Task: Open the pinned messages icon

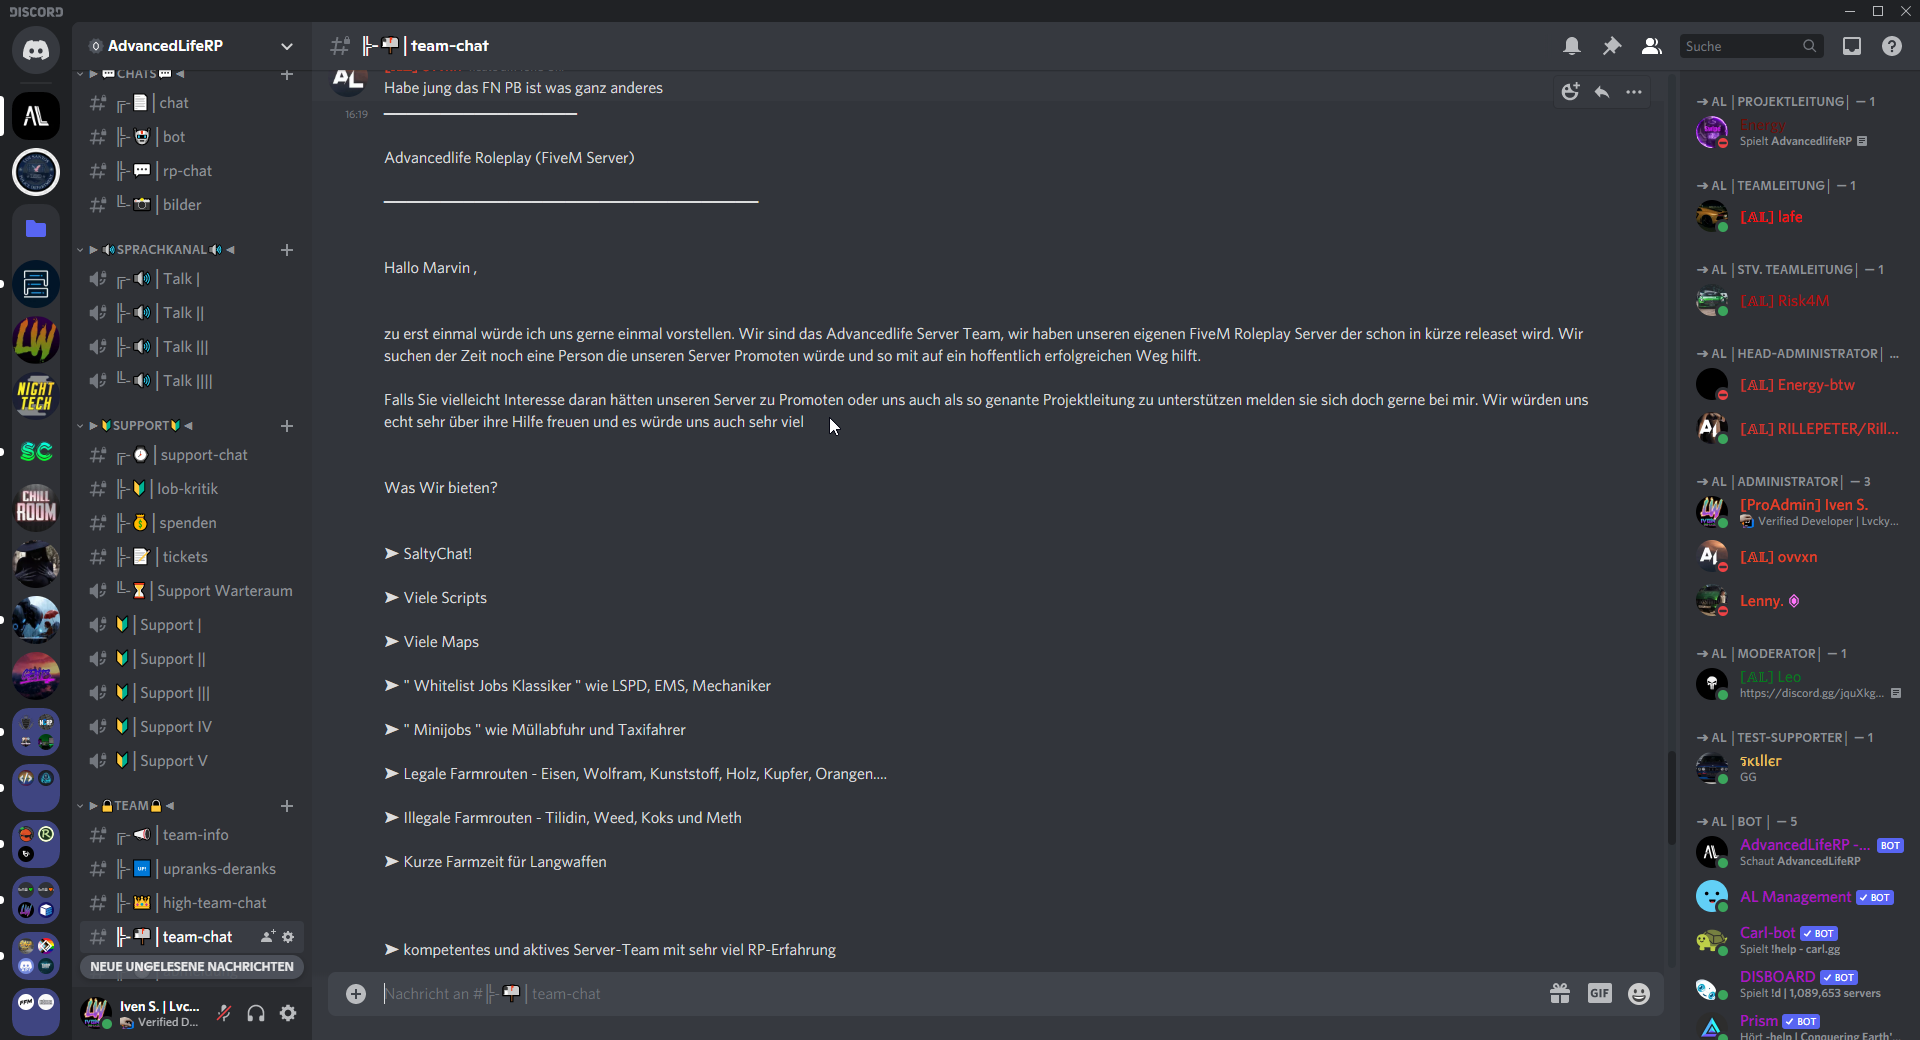Action: pyautogui.click(x=1612, y=46)
